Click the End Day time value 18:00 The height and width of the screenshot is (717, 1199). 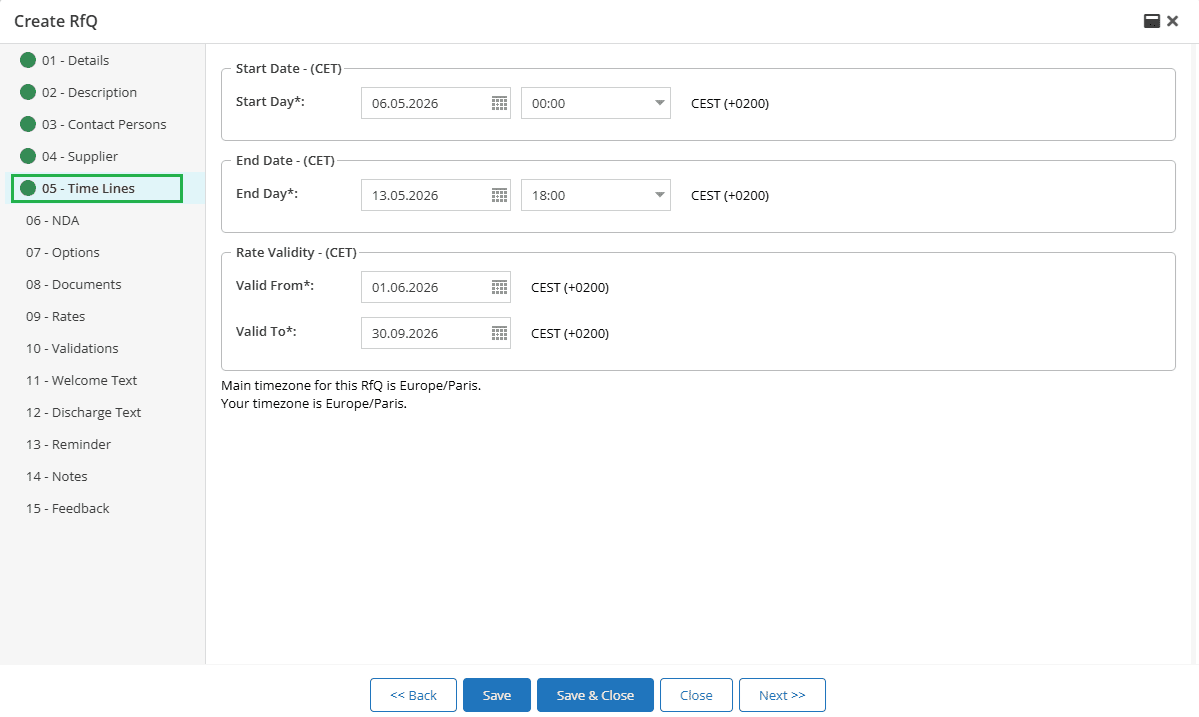pos(548,196)
